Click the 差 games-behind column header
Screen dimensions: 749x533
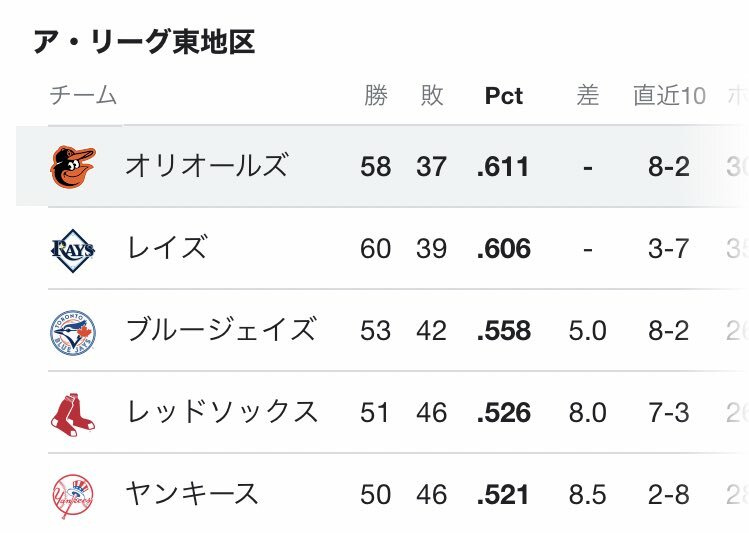(x=588, y=95)
